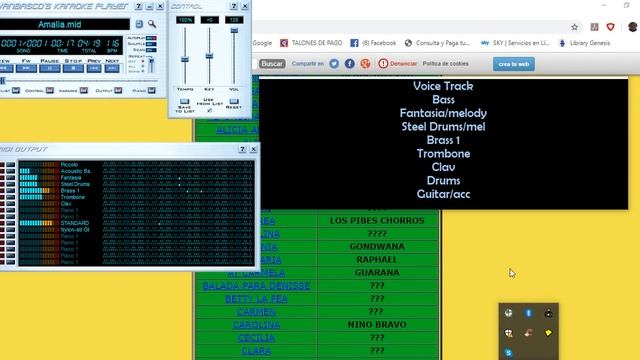Click the Repeat mode slider knob

(151, 61)
